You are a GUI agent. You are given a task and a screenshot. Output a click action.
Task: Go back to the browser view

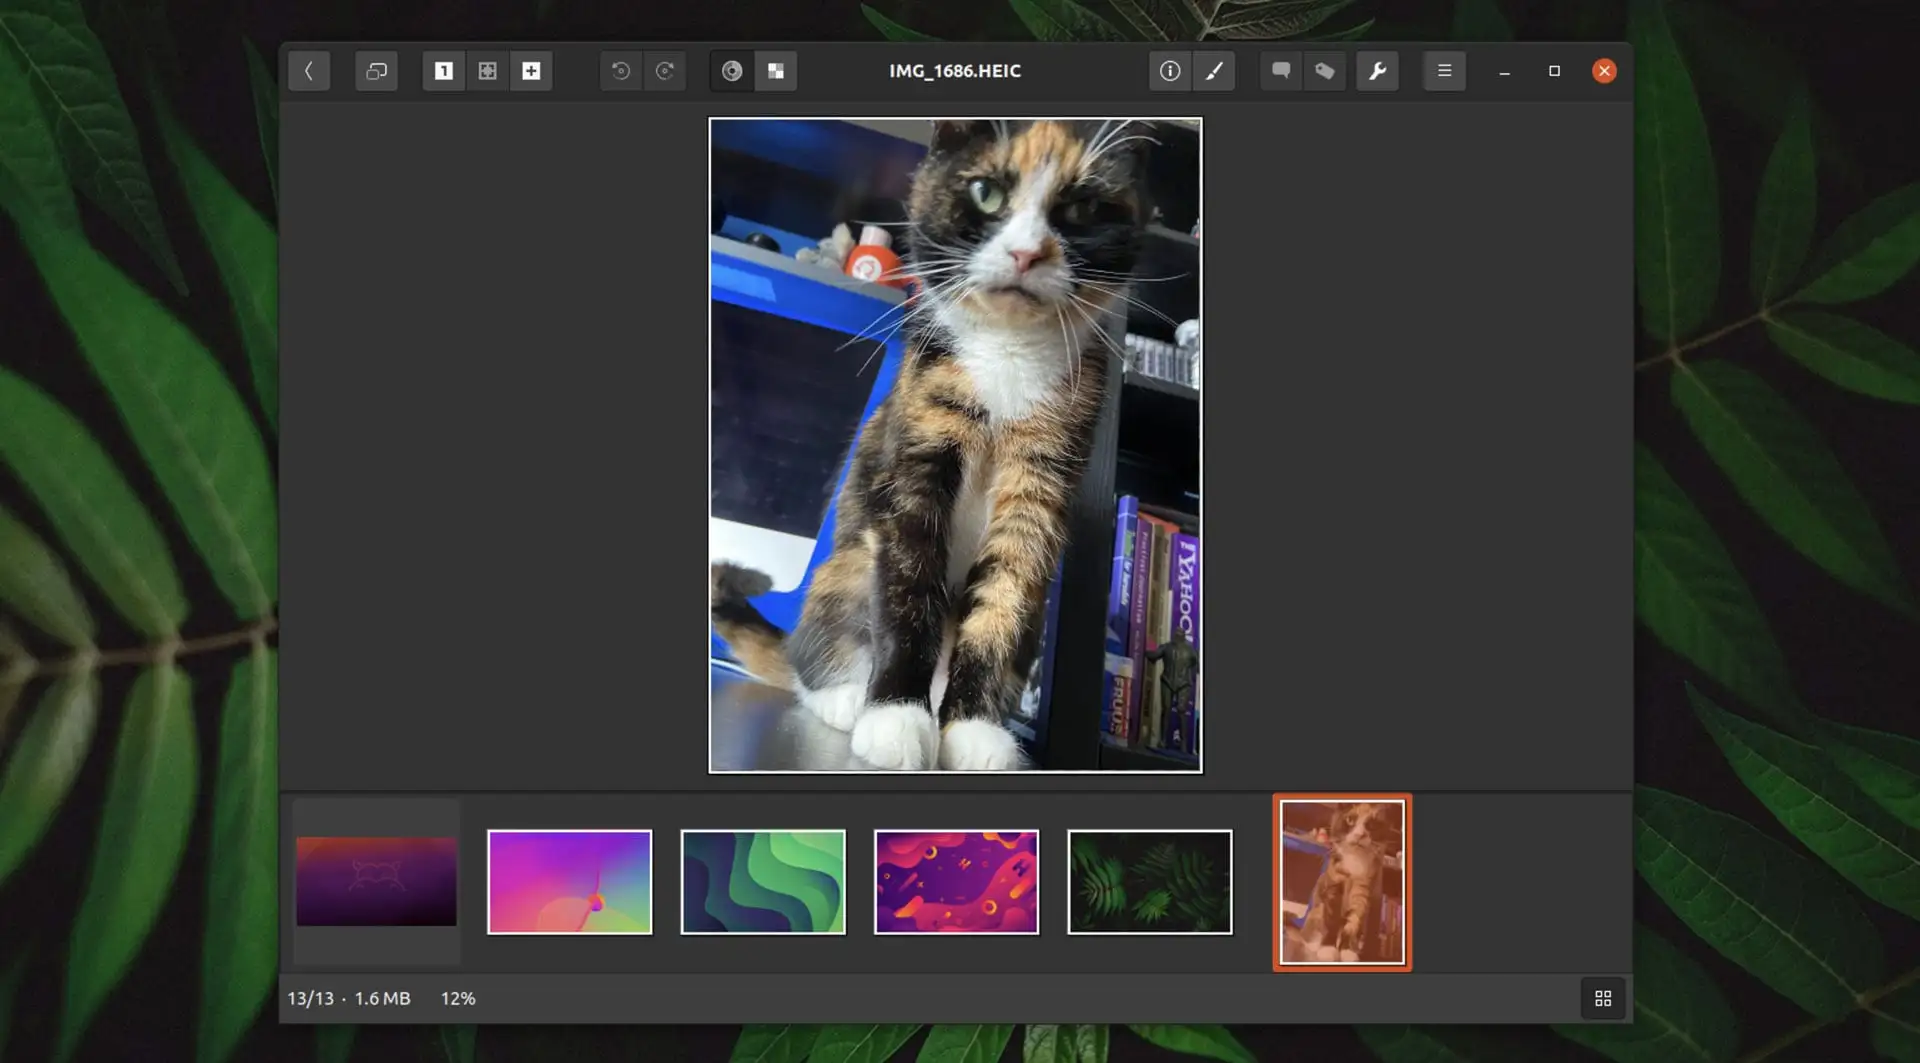click(309, 71)
